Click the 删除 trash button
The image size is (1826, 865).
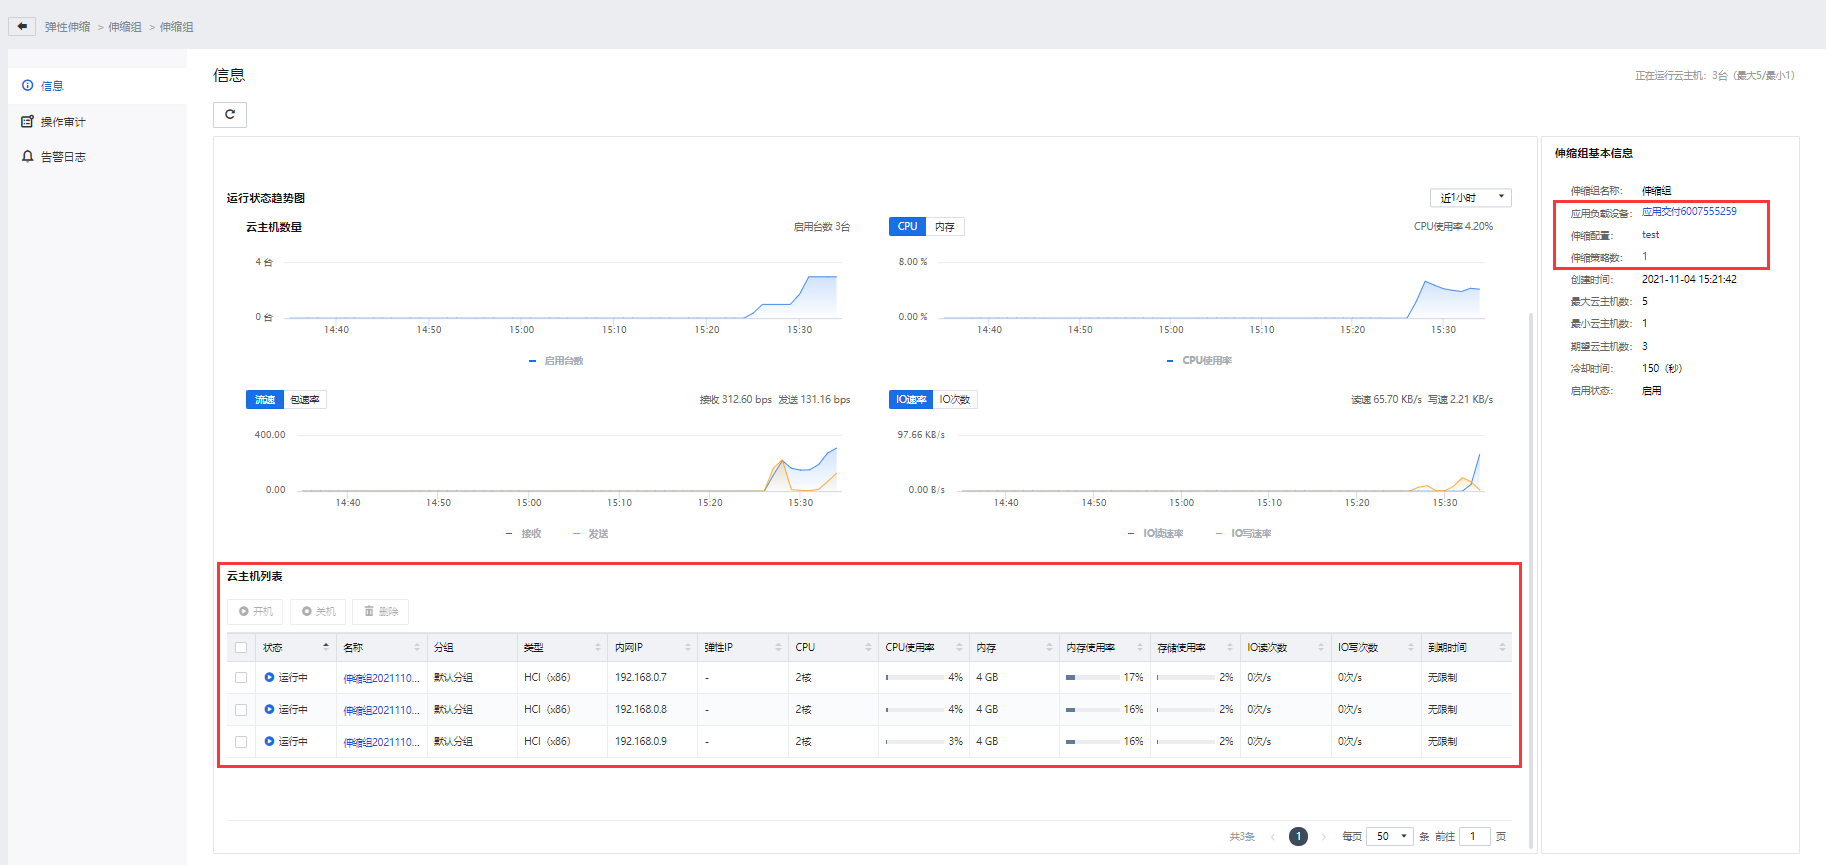coord(380,611)
